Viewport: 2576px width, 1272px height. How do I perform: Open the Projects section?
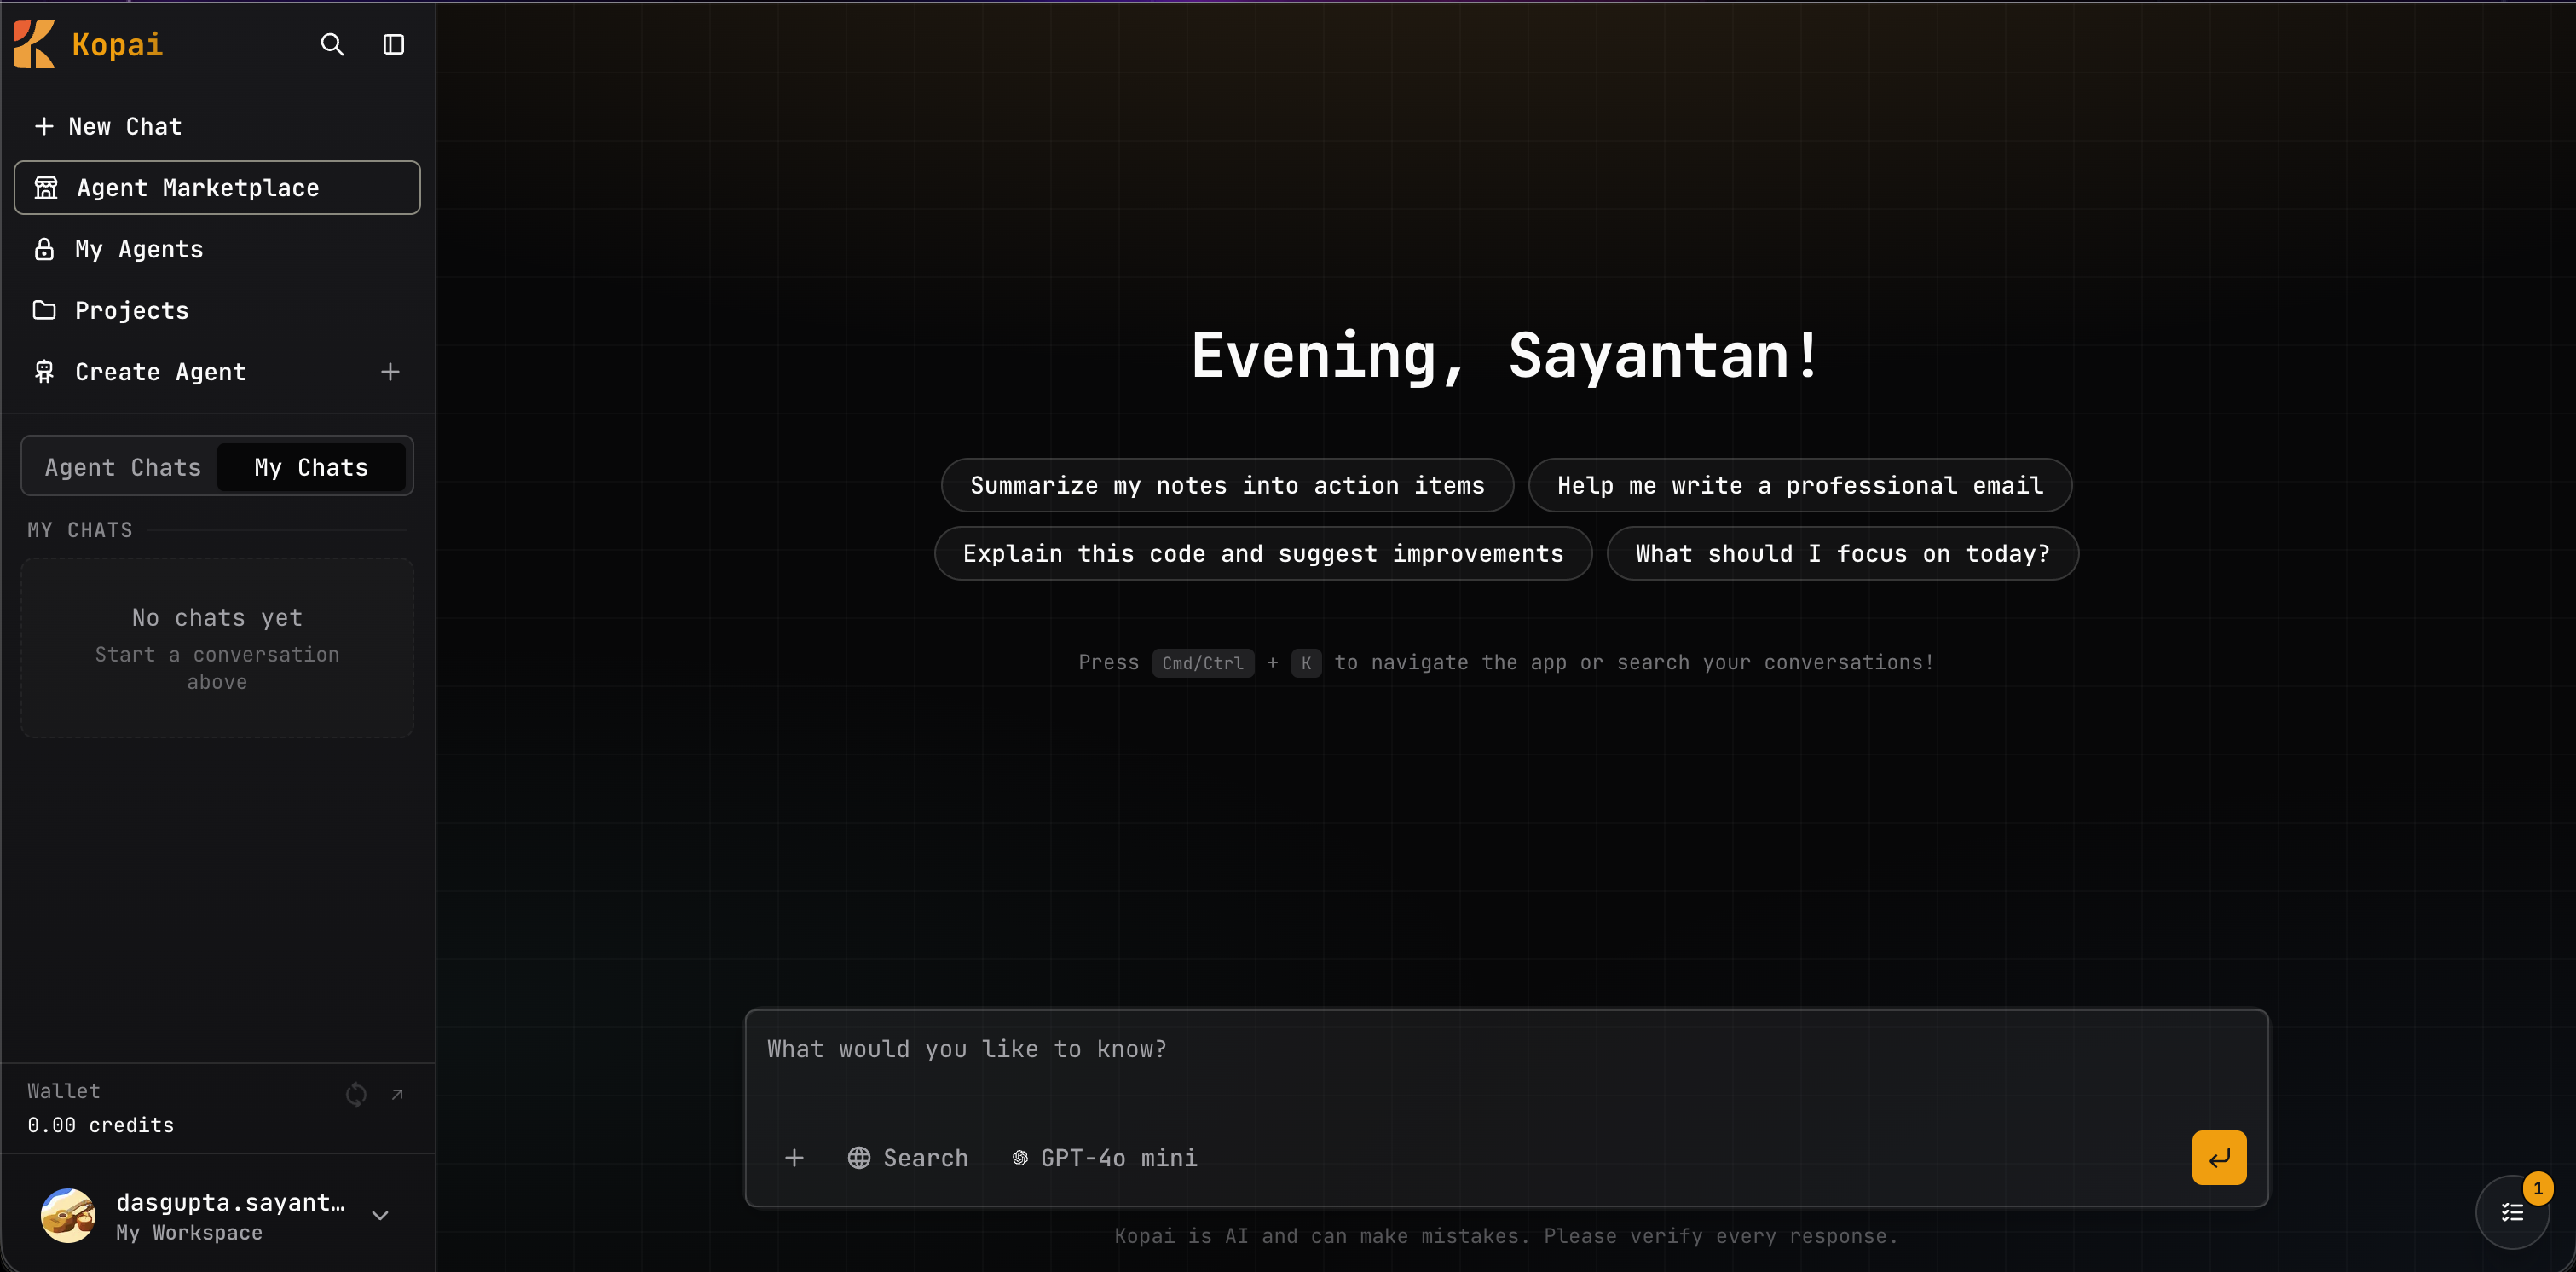tap(217, 310)
